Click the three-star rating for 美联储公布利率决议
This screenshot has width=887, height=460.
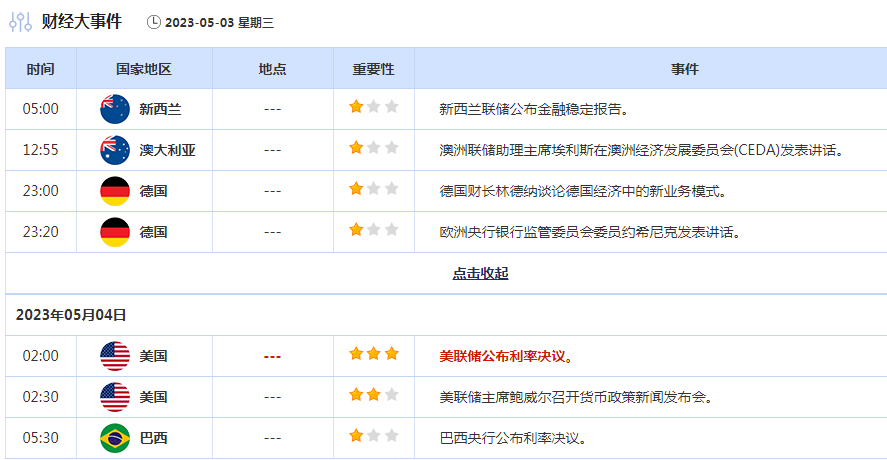[x=373, y=354]
